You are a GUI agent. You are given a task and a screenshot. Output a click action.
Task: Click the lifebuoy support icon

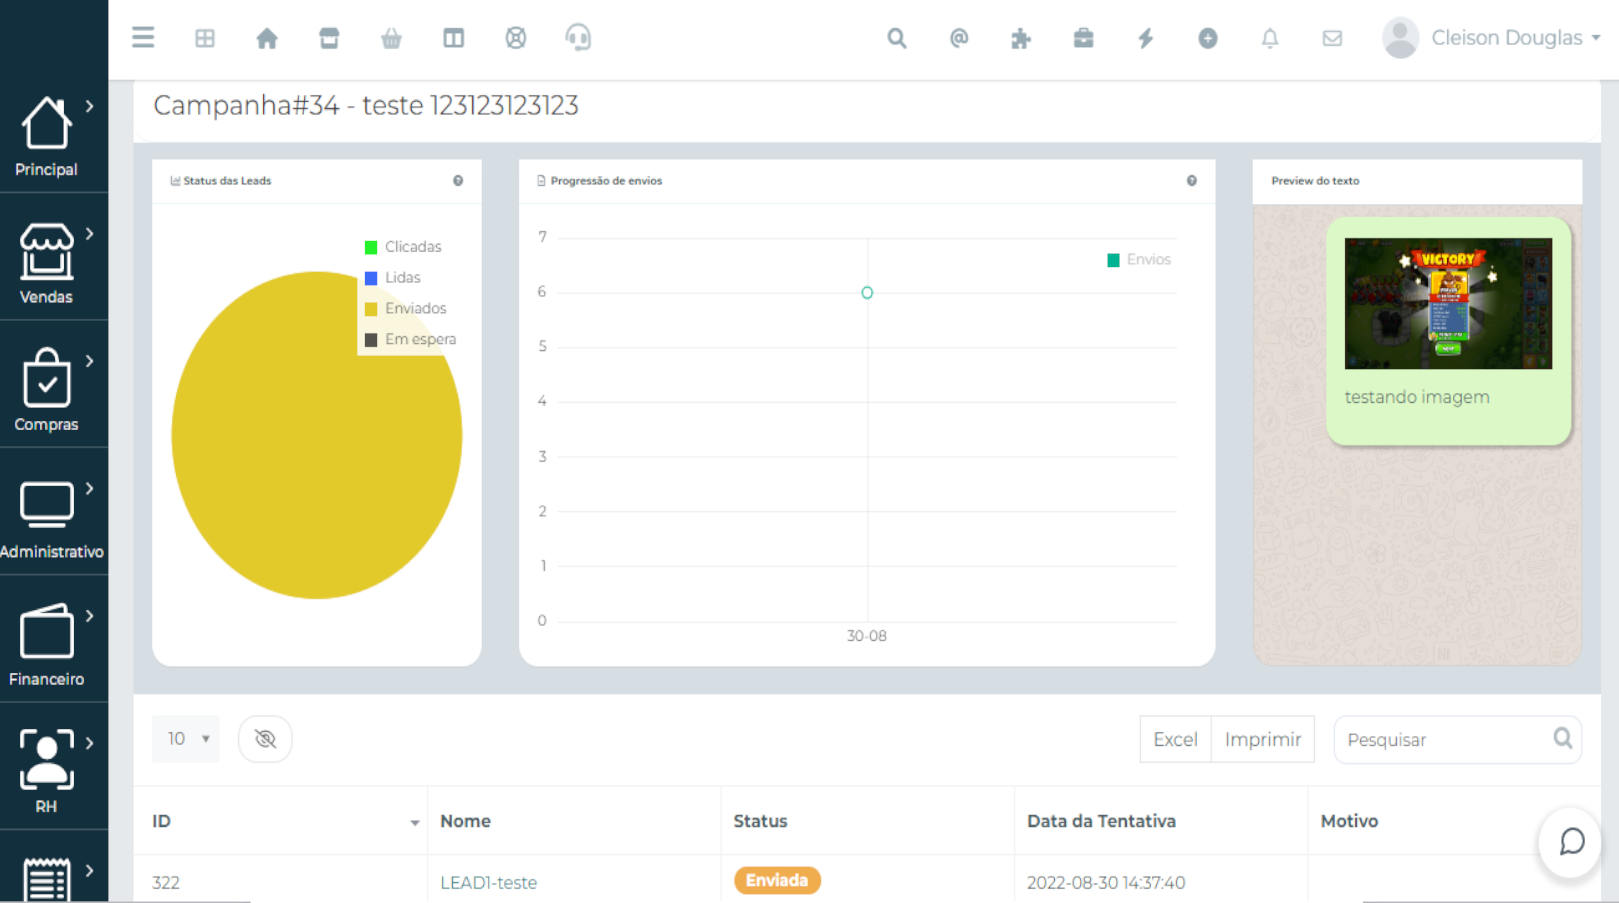[516, 38]
